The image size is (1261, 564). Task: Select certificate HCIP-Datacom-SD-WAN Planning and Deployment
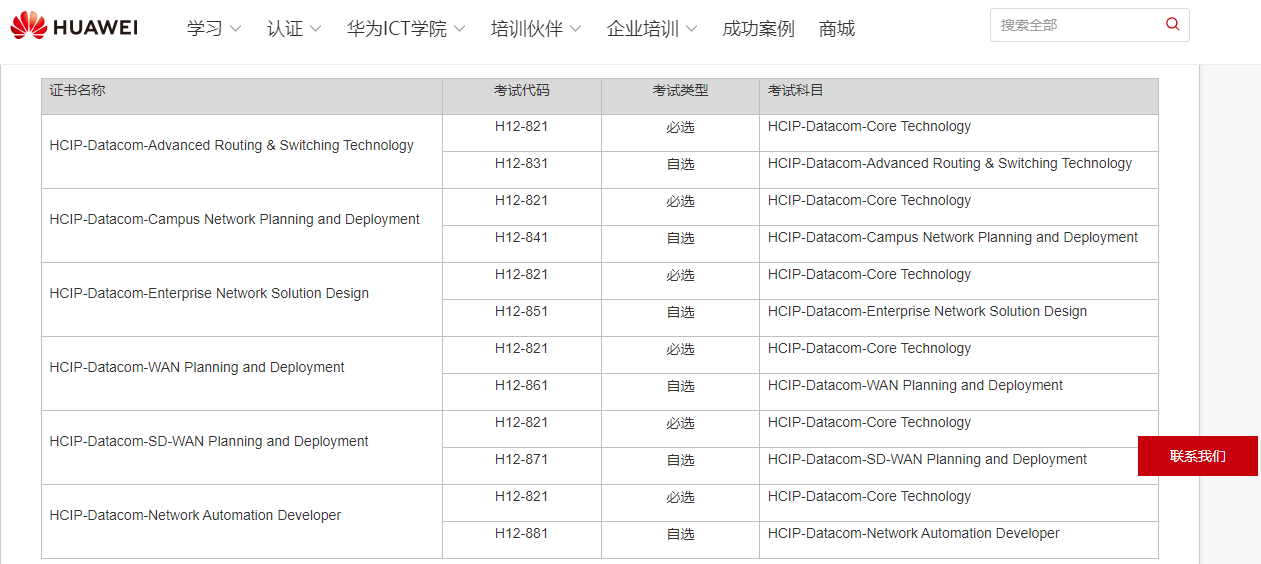coord(209,441)
